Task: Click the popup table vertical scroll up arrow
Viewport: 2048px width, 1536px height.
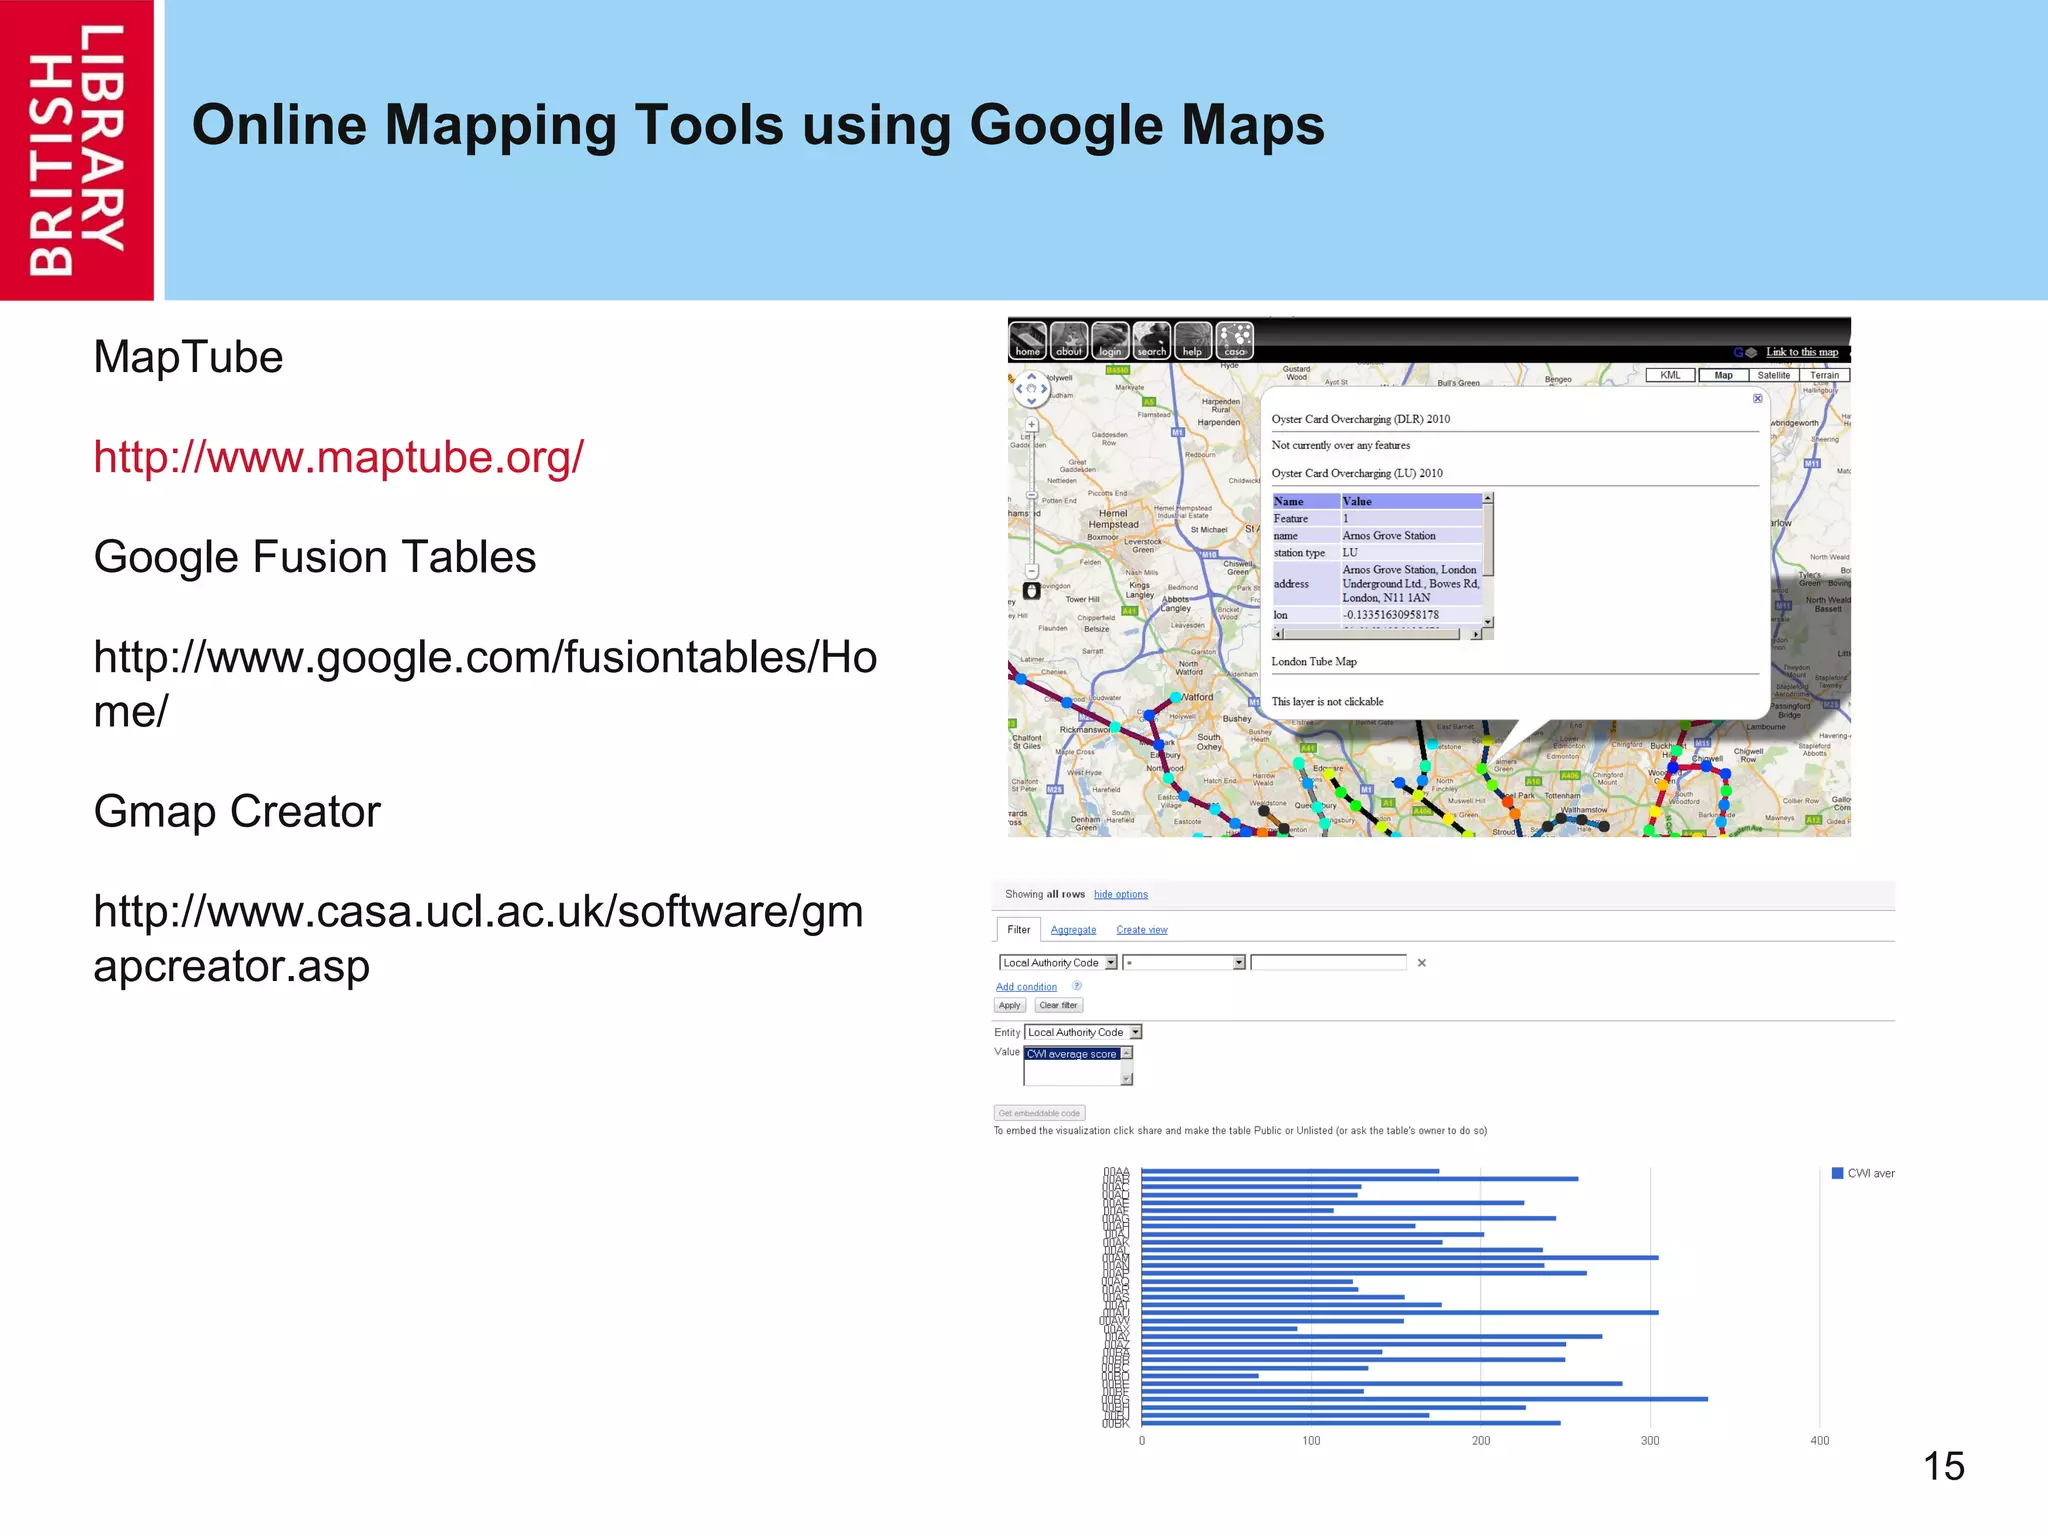Action: click(1488, 498)
